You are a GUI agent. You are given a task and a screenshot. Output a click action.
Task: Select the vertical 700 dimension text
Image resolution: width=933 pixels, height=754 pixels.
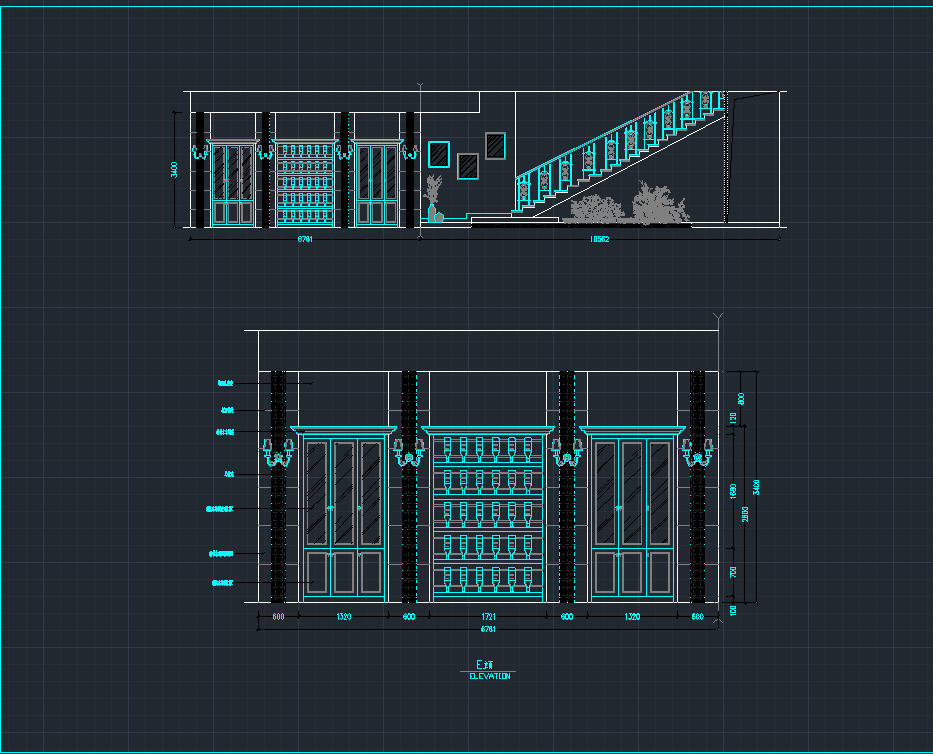click(733, 572)
